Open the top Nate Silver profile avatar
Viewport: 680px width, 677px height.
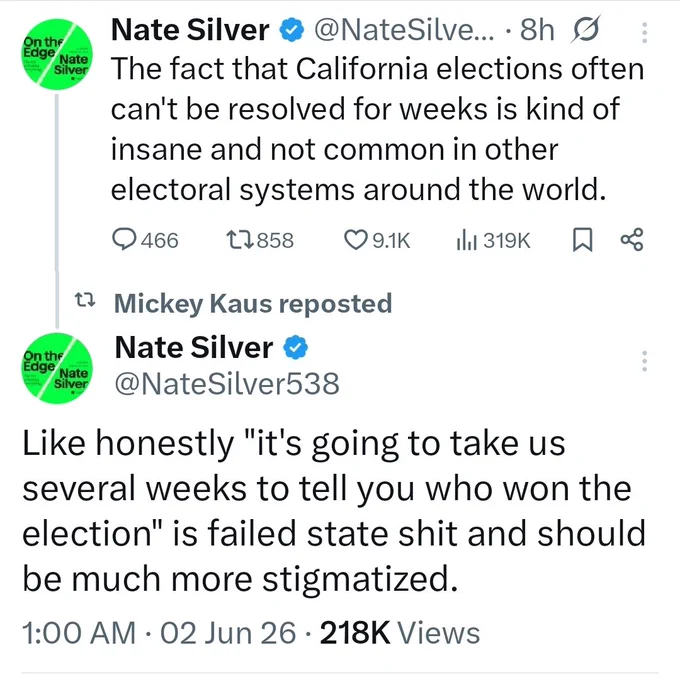(x=57, y=54)
